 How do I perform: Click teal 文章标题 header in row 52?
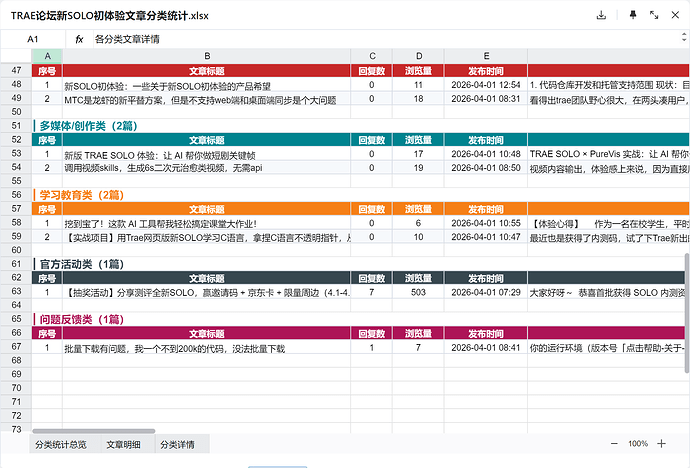207,140
